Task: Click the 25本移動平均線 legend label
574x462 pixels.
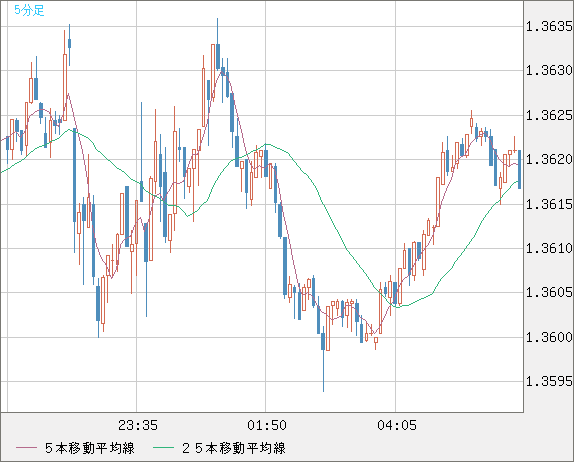Action: [x=234, y=448]
